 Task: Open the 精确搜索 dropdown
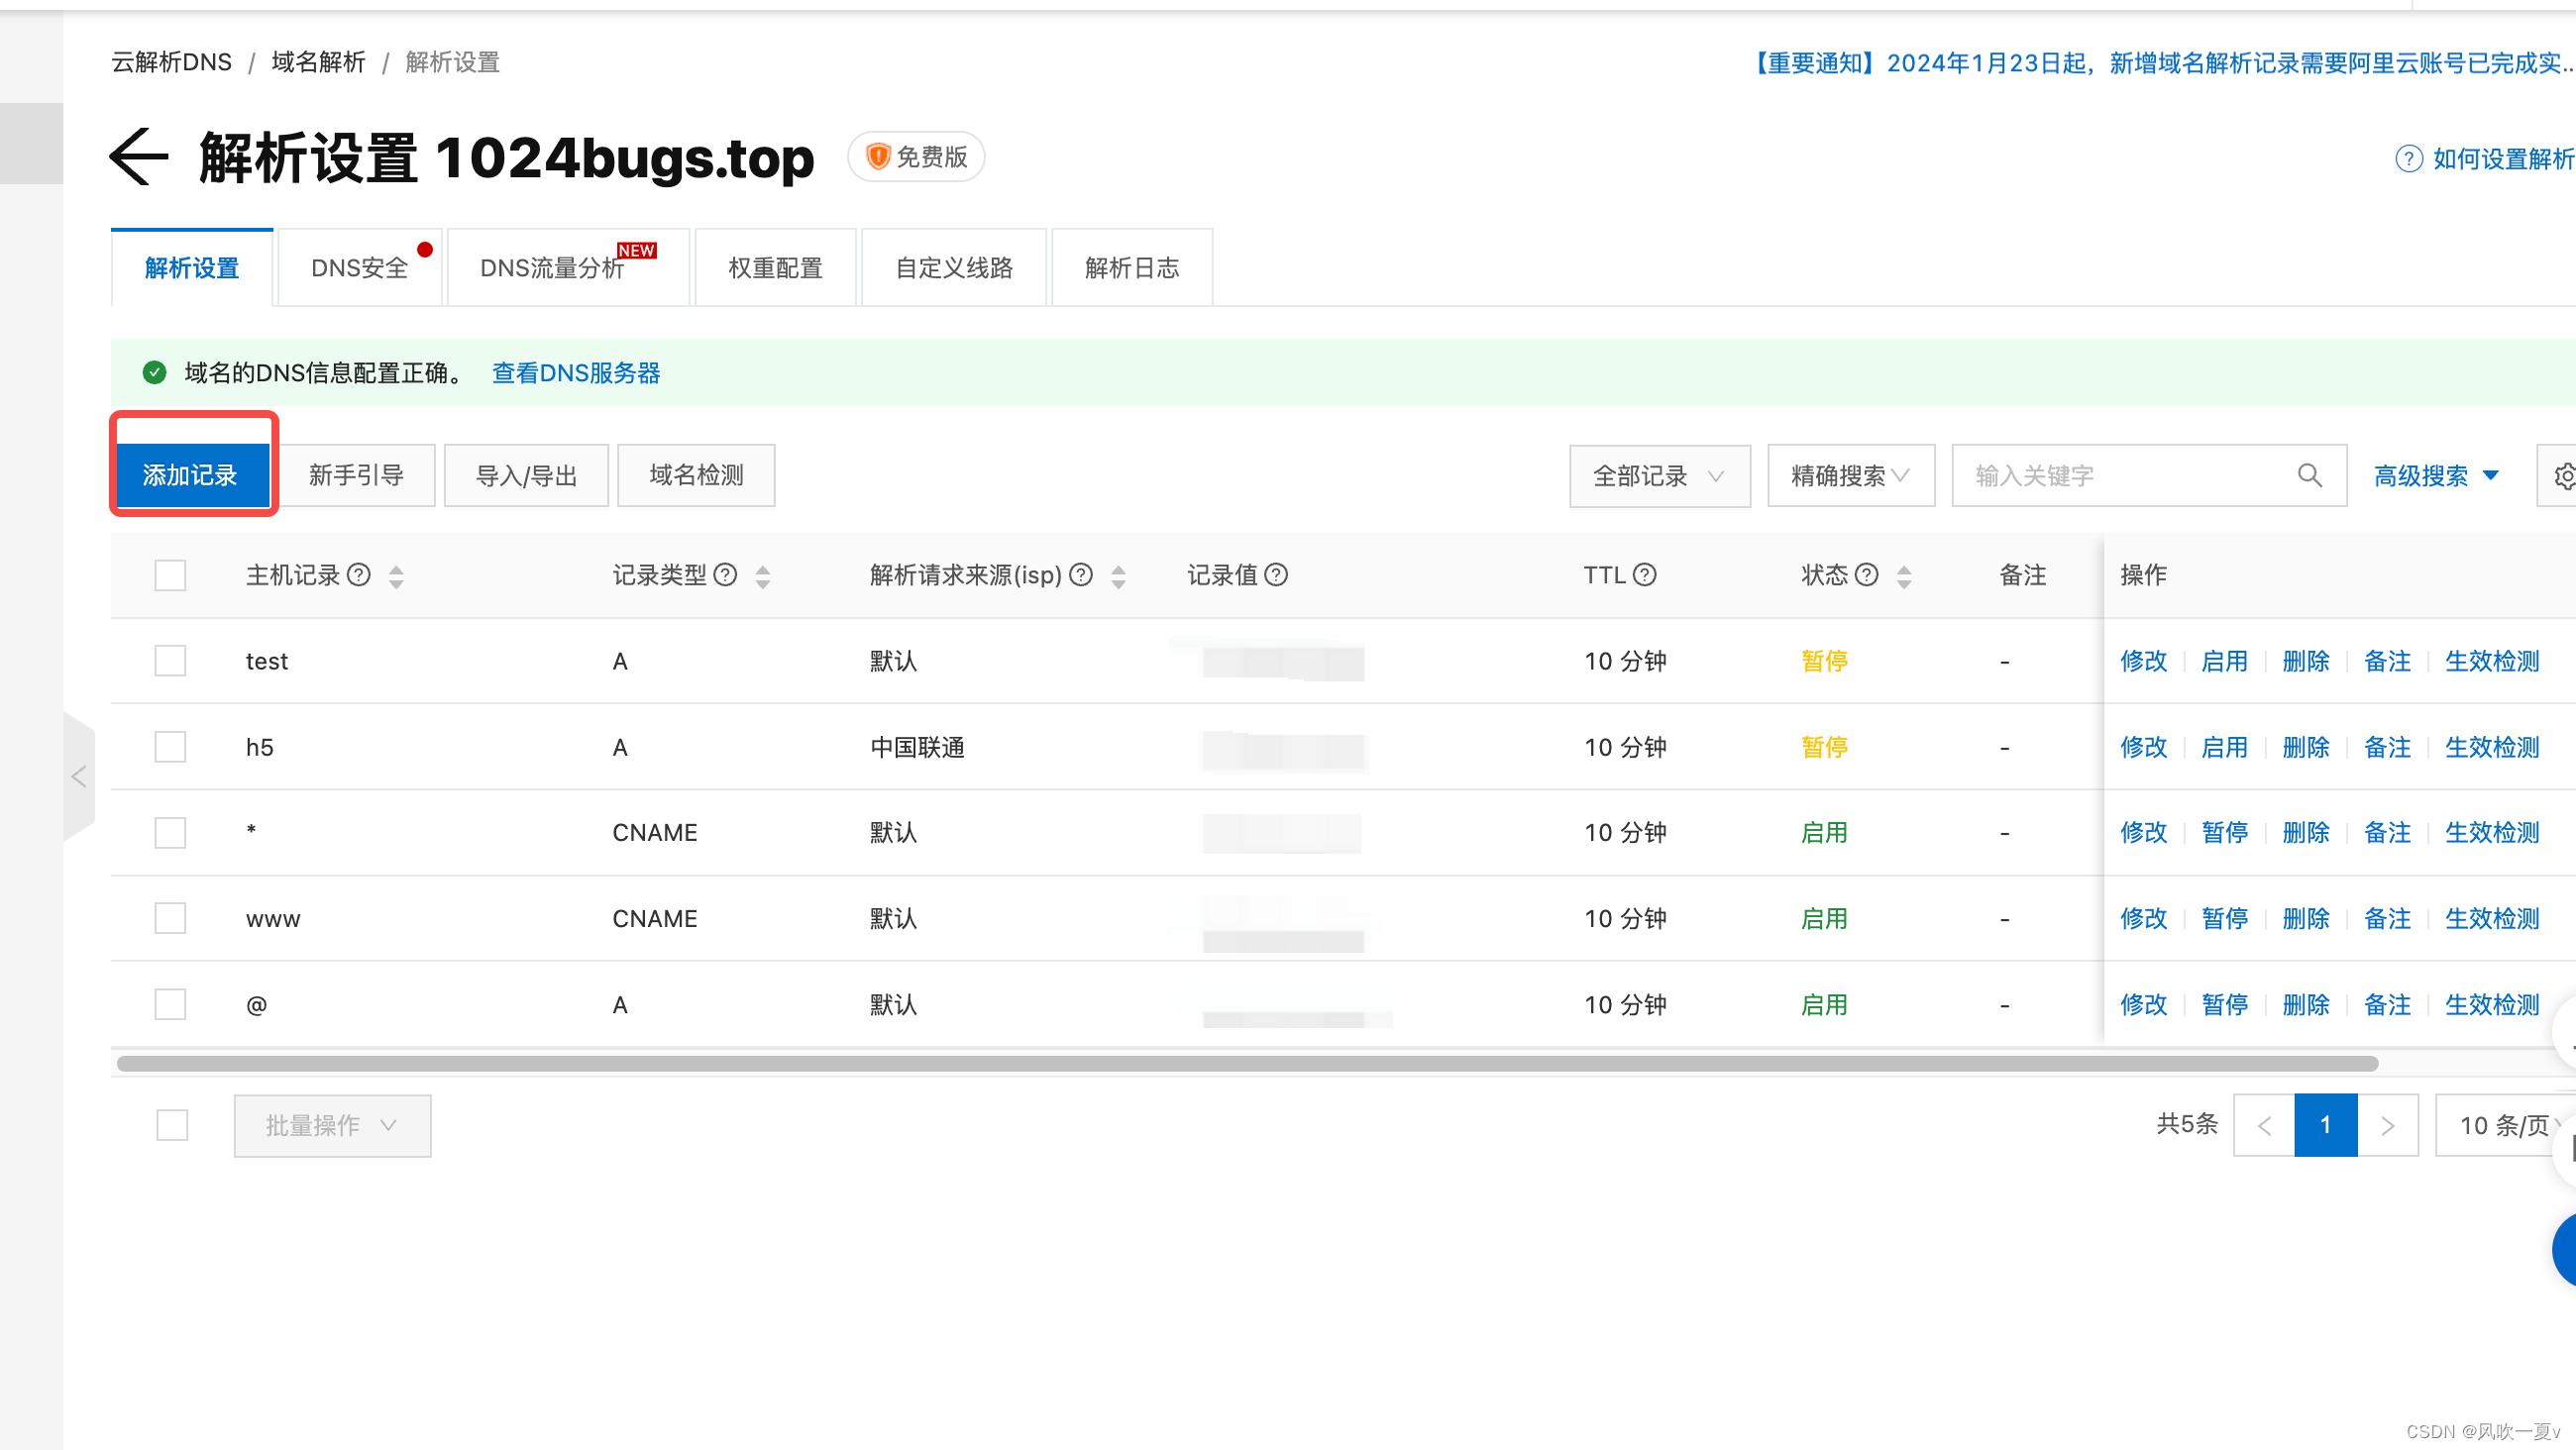coord(1851,476)
